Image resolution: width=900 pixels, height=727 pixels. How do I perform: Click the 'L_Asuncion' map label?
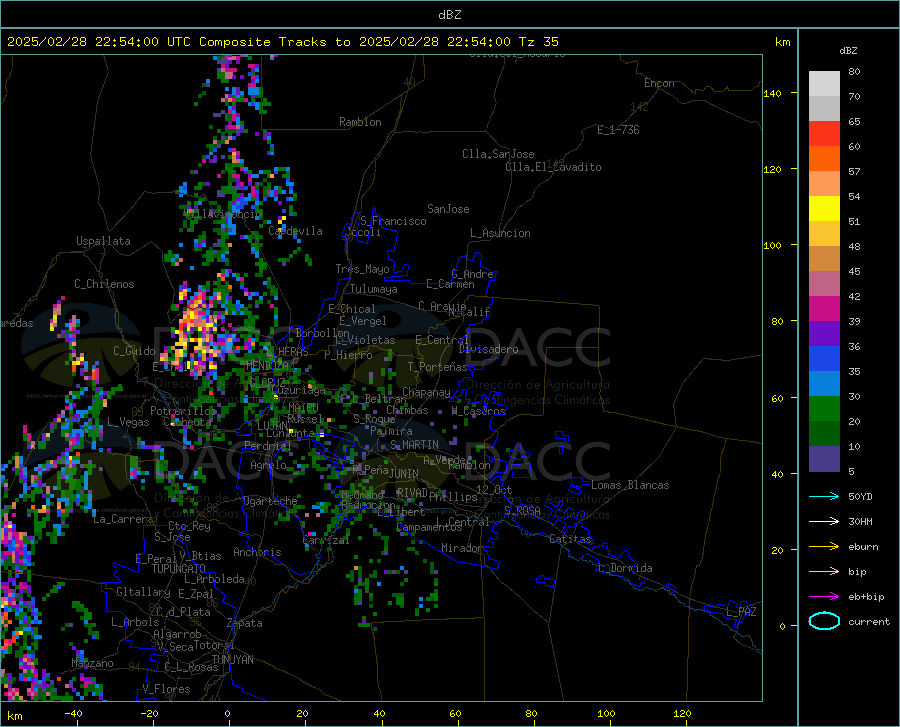click(x=500, y=233)
